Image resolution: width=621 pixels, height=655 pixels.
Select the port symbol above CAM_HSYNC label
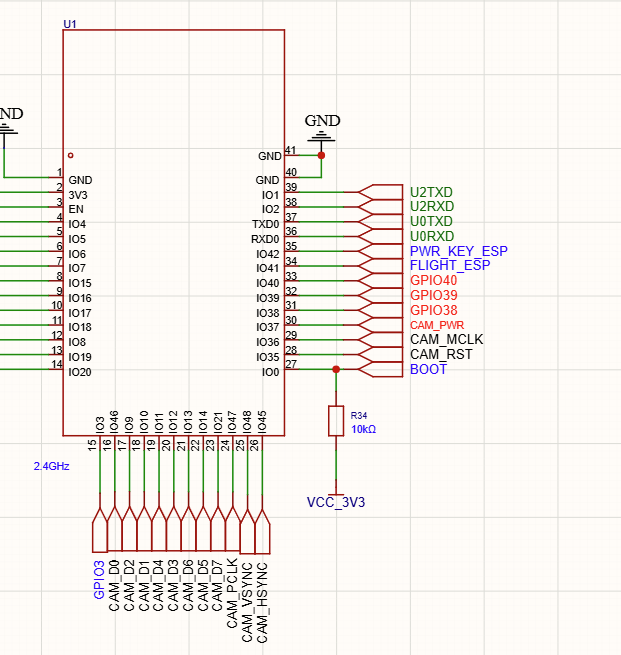pos(262,531)
